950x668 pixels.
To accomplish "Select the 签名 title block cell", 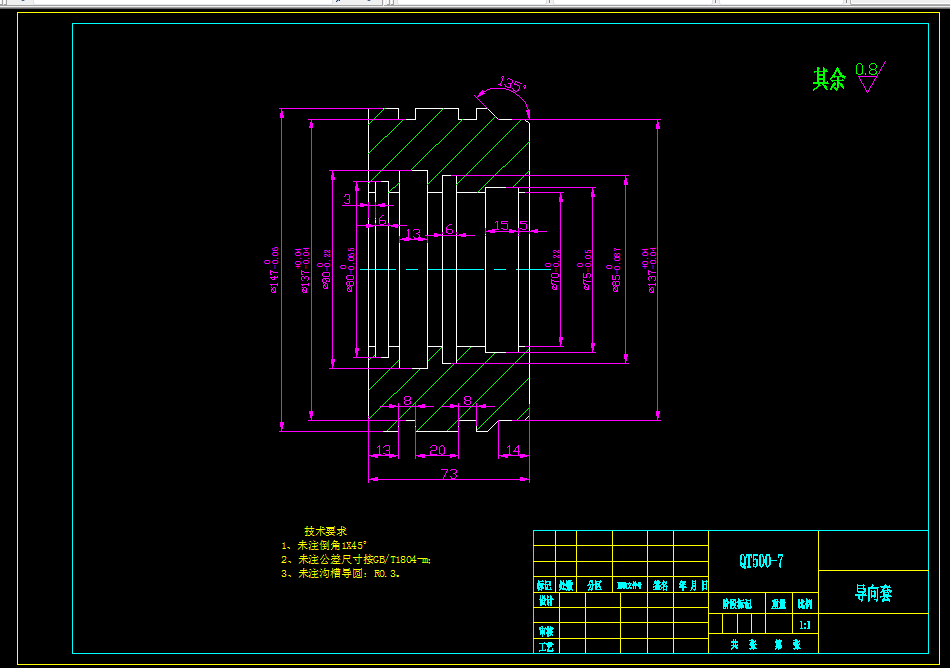I will pos(660,585).
